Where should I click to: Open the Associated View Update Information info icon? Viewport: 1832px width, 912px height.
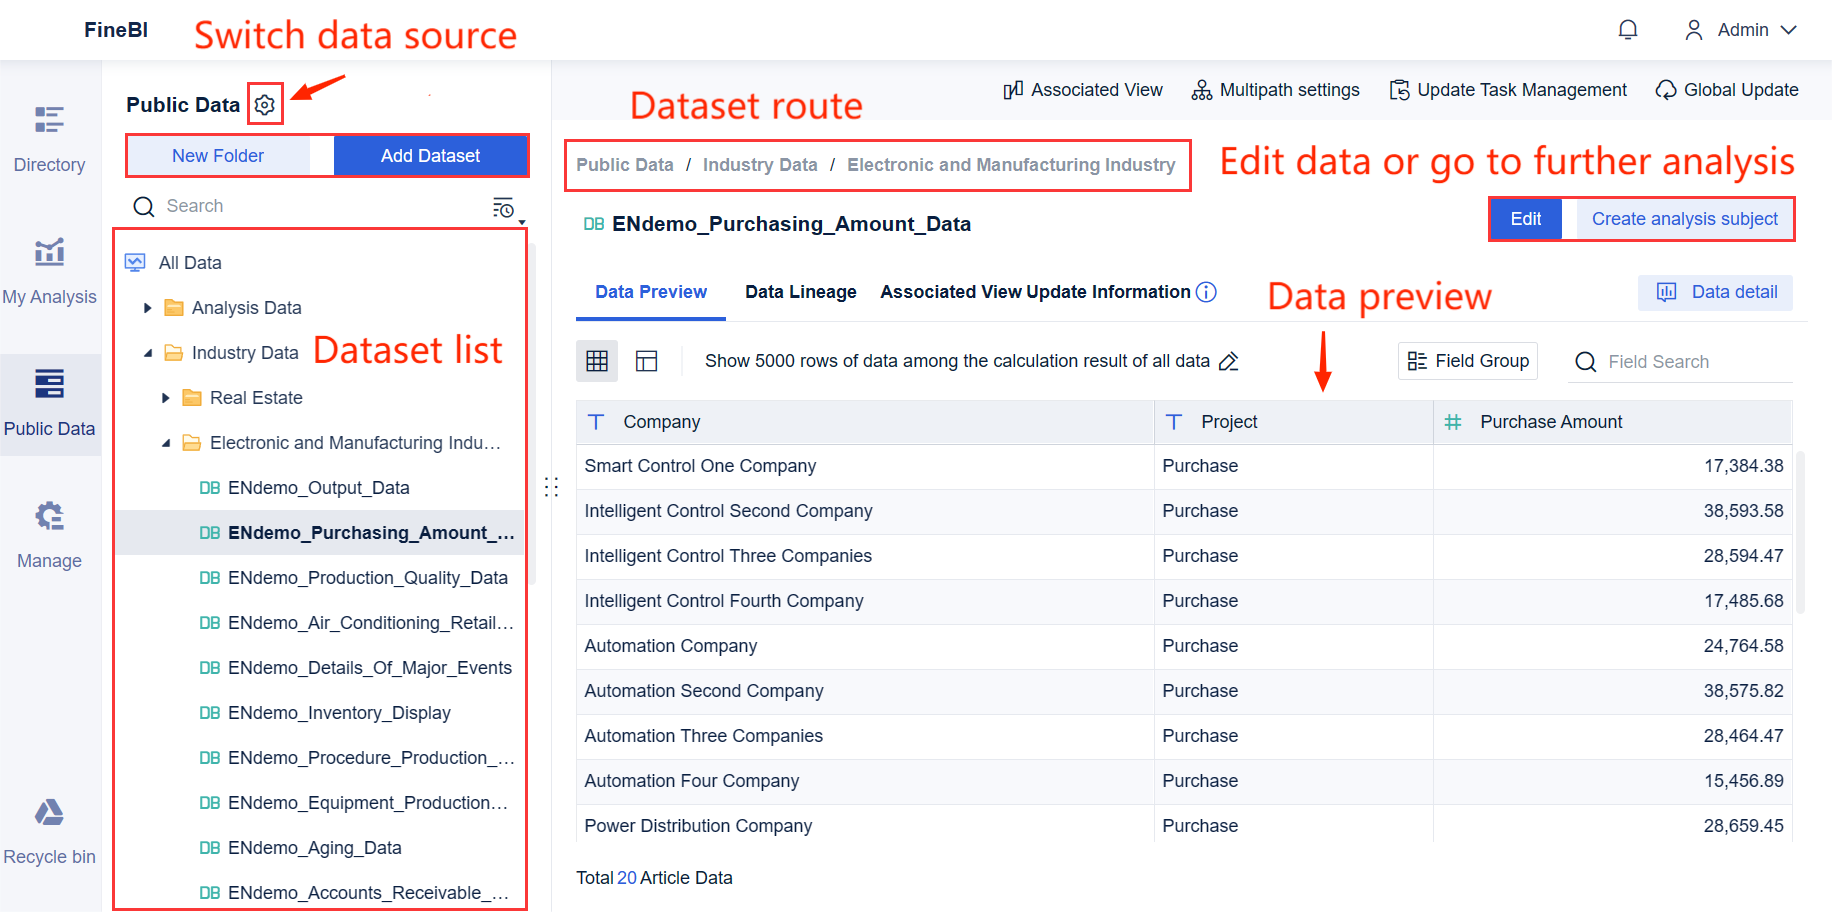tap(1207, 292)
